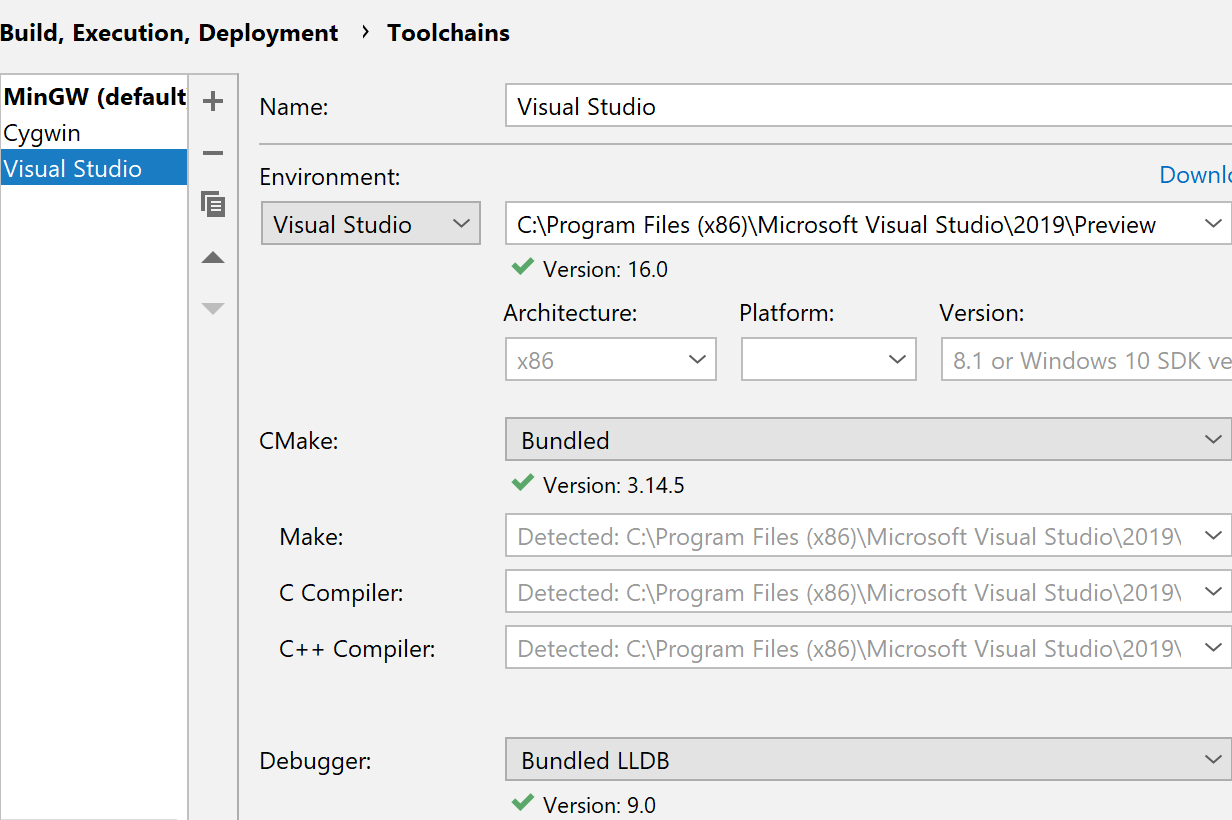This screenshot has width=1232, height=820.
Task: Click the Name text field
Action: click(866, 107)
